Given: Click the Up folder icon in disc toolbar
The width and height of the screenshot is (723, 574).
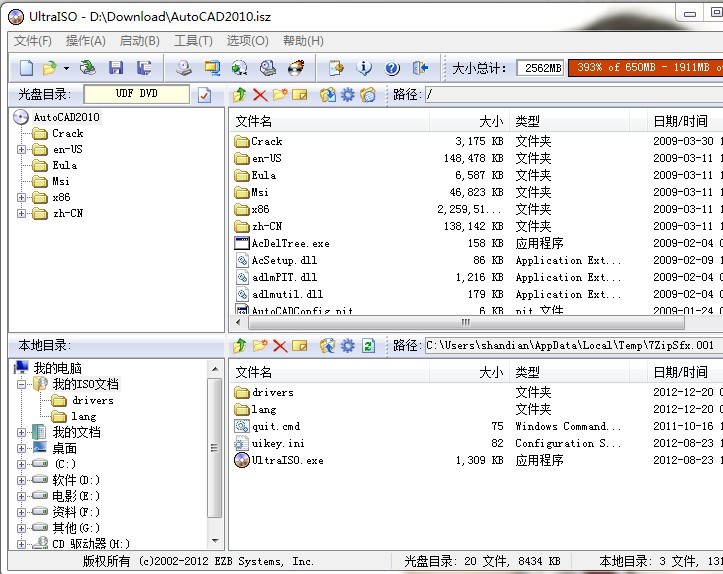Looking at the screenshot, I should [x=239, y=95].
